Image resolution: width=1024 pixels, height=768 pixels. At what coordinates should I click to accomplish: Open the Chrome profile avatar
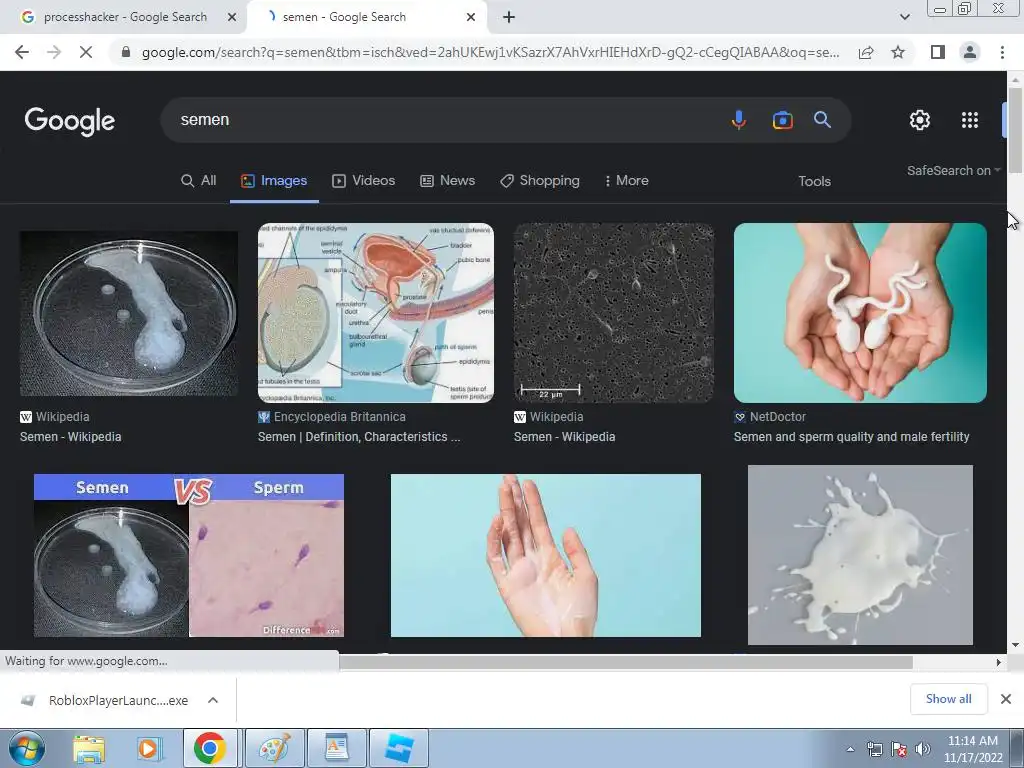pyautogui.click(x=970, y=52)
